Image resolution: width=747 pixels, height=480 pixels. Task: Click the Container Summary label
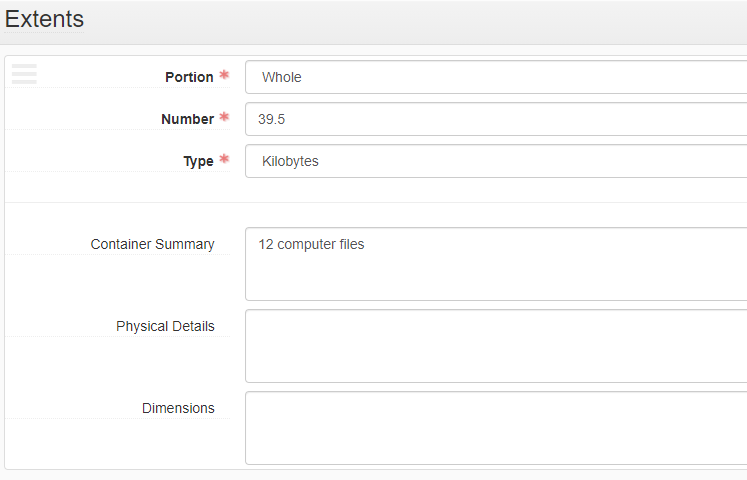pyautogui.click(x=152, y=244)
